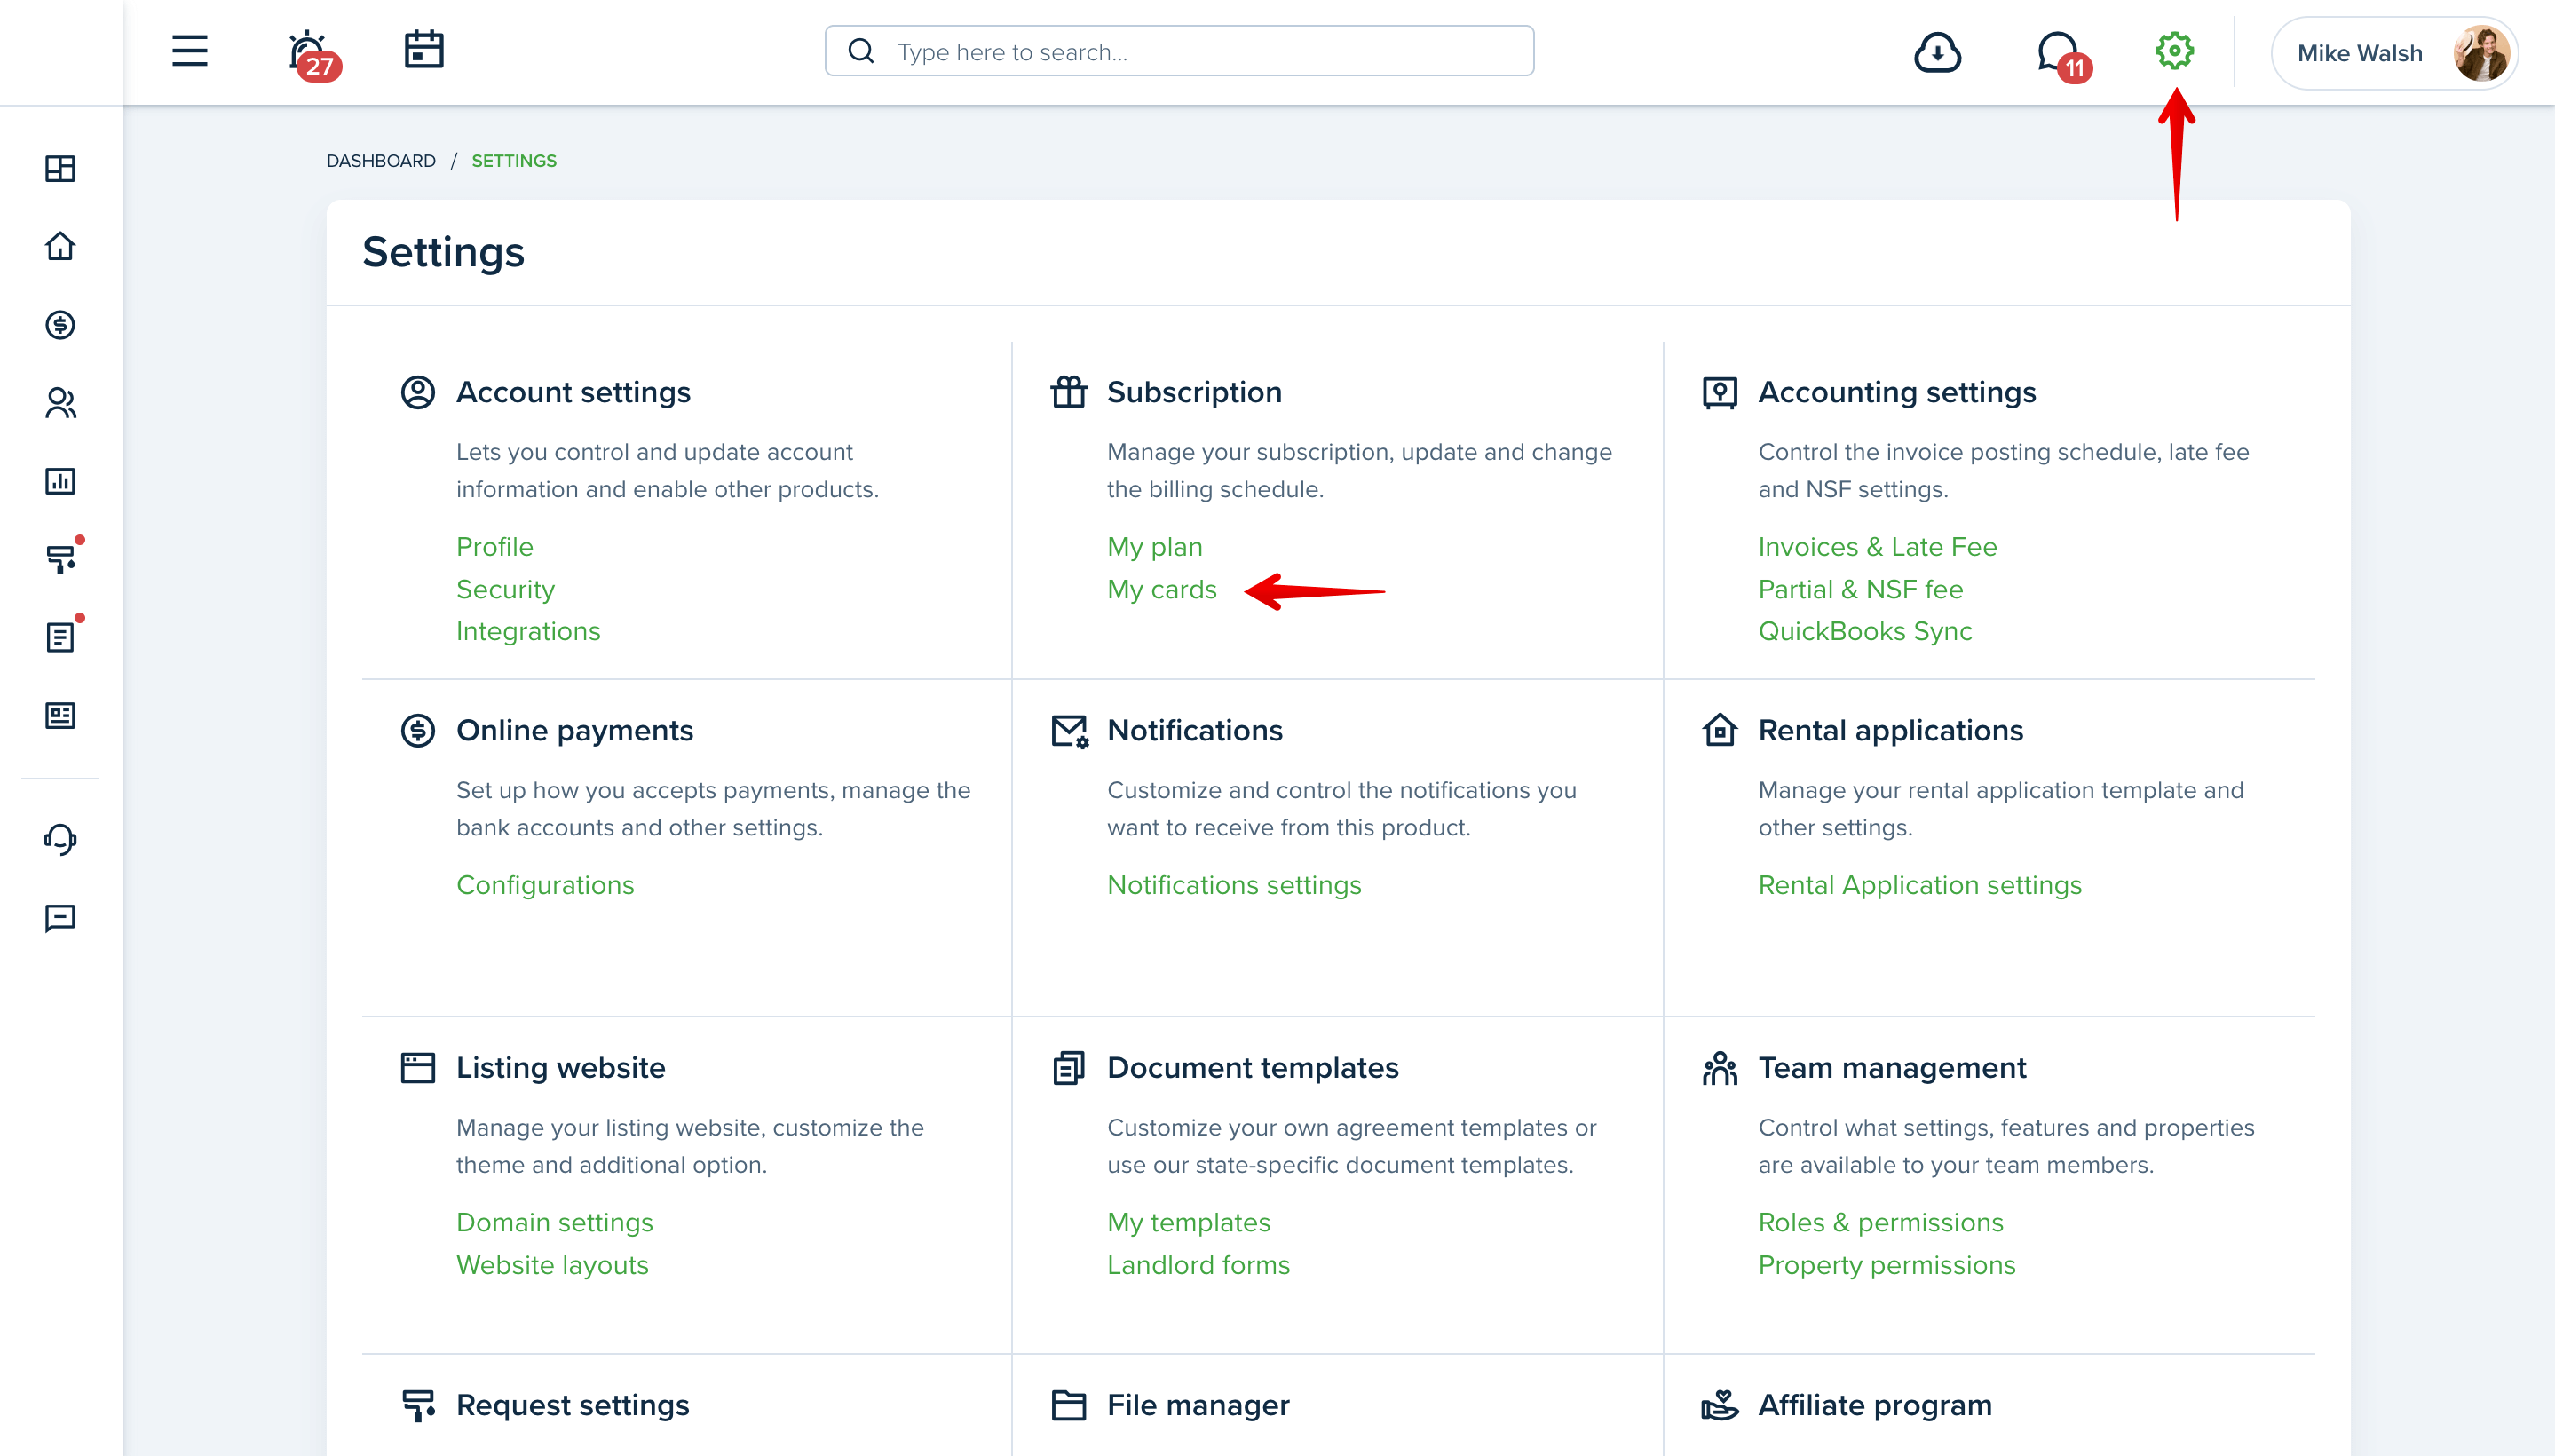Image resolution: width=2555 pixels, height=1456 pixels.
Task: Open Roles & permissions link
Action: point(1880,1223)
